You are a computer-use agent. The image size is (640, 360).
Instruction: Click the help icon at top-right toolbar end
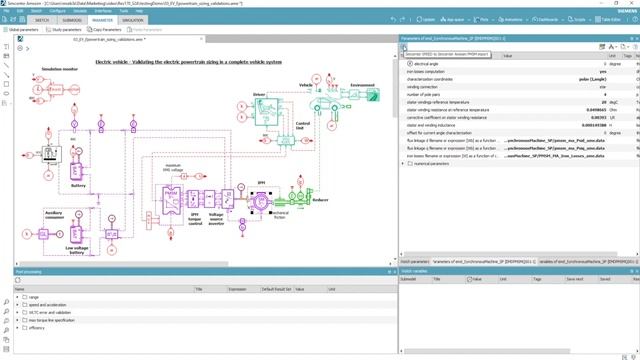pos(635,20)
